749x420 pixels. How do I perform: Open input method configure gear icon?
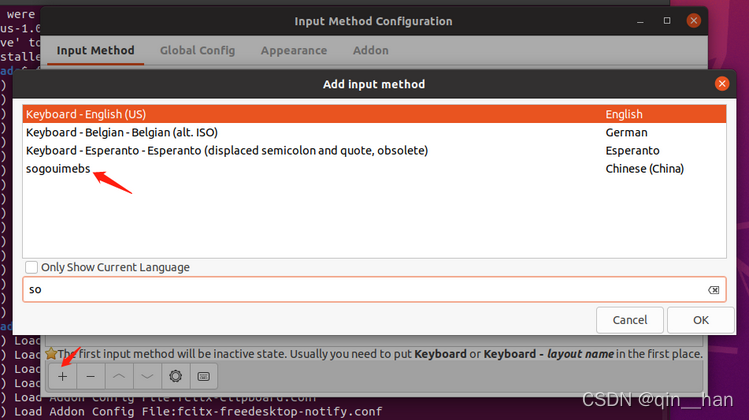175,377
